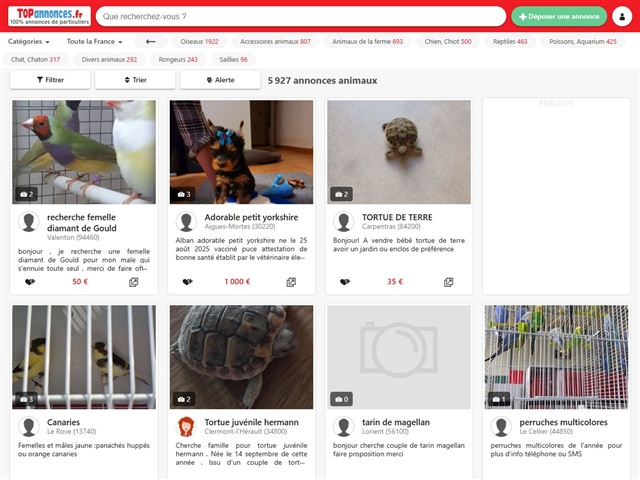This screenshot has height=480, width=640.
Task: Click photo count badge on tarin de magellan
Action: 342,399
